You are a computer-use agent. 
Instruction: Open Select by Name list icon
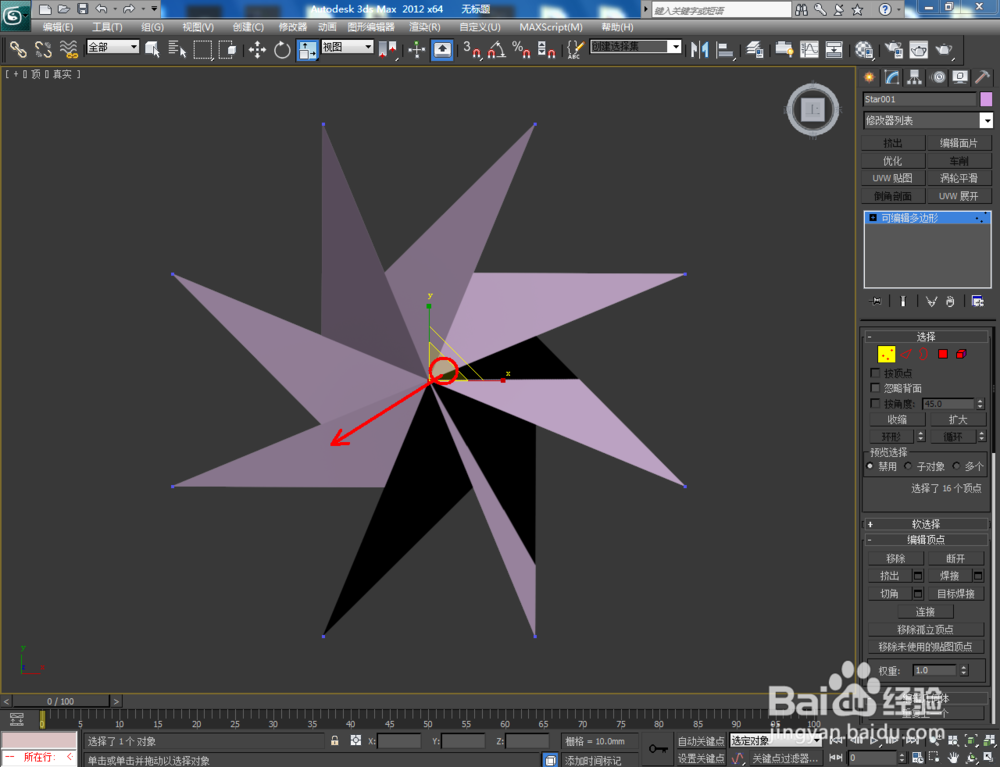coord(177,49)
